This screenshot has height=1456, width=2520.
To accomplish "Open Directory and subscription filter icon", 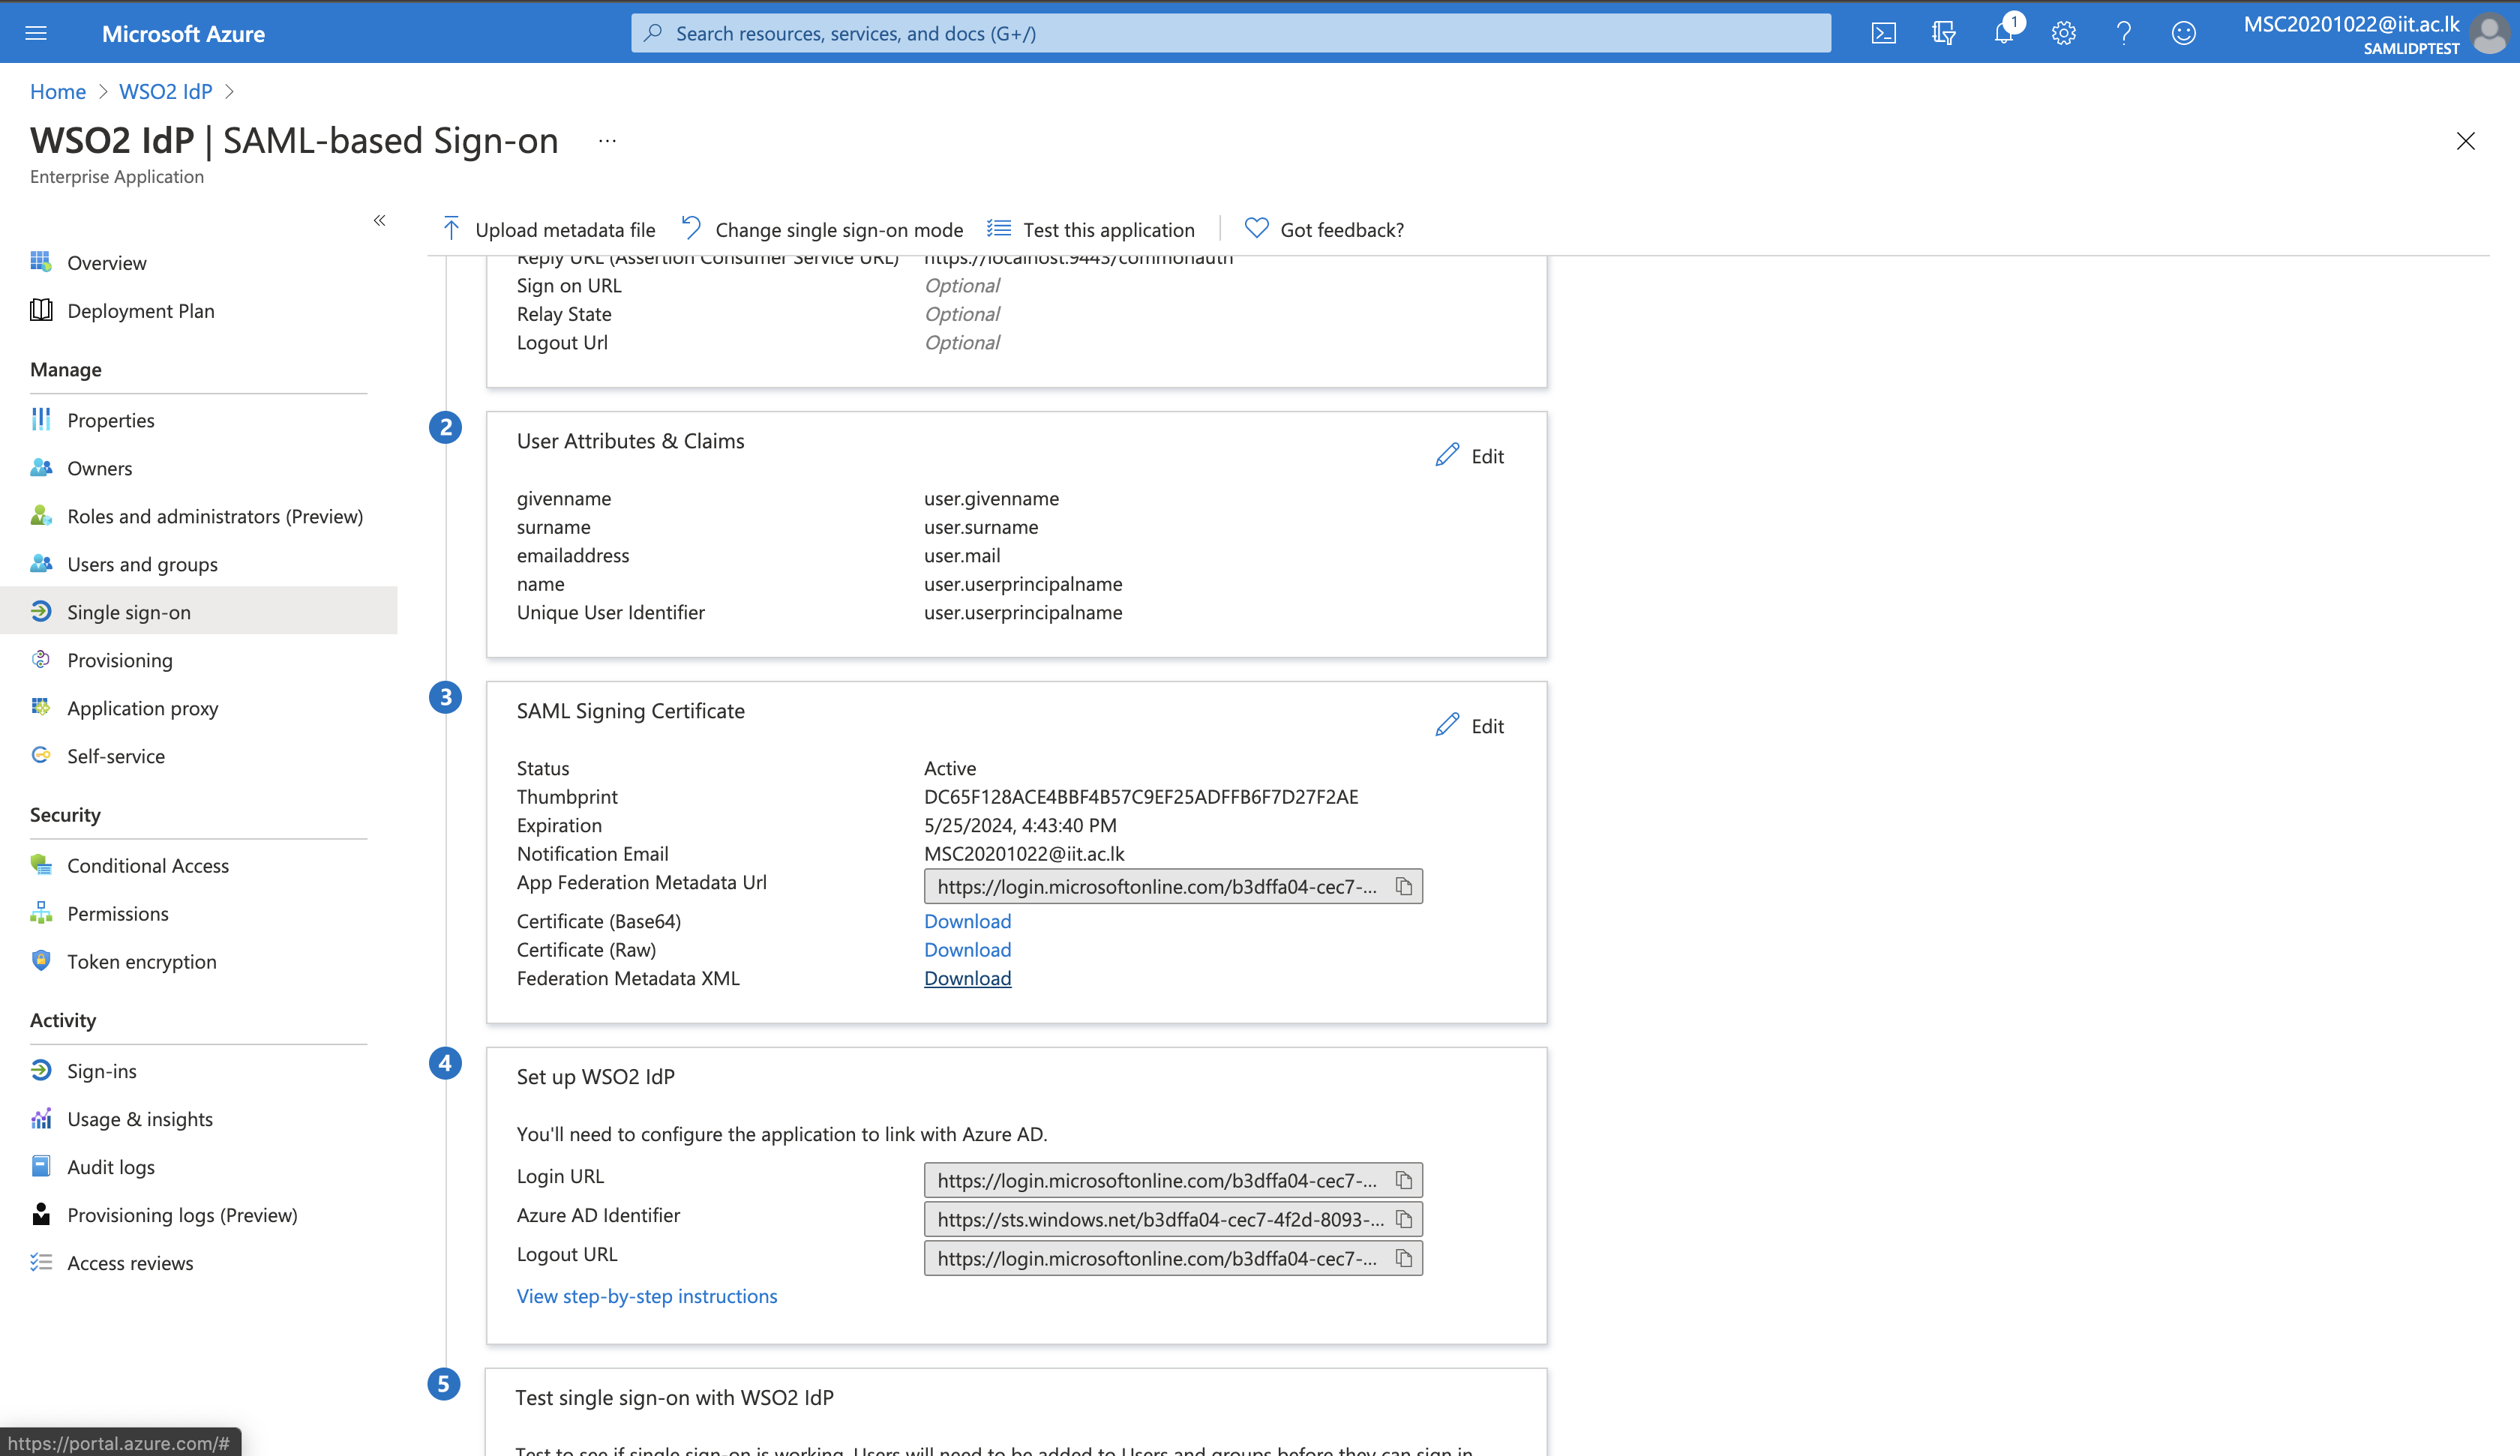I will pos(1943,33).
